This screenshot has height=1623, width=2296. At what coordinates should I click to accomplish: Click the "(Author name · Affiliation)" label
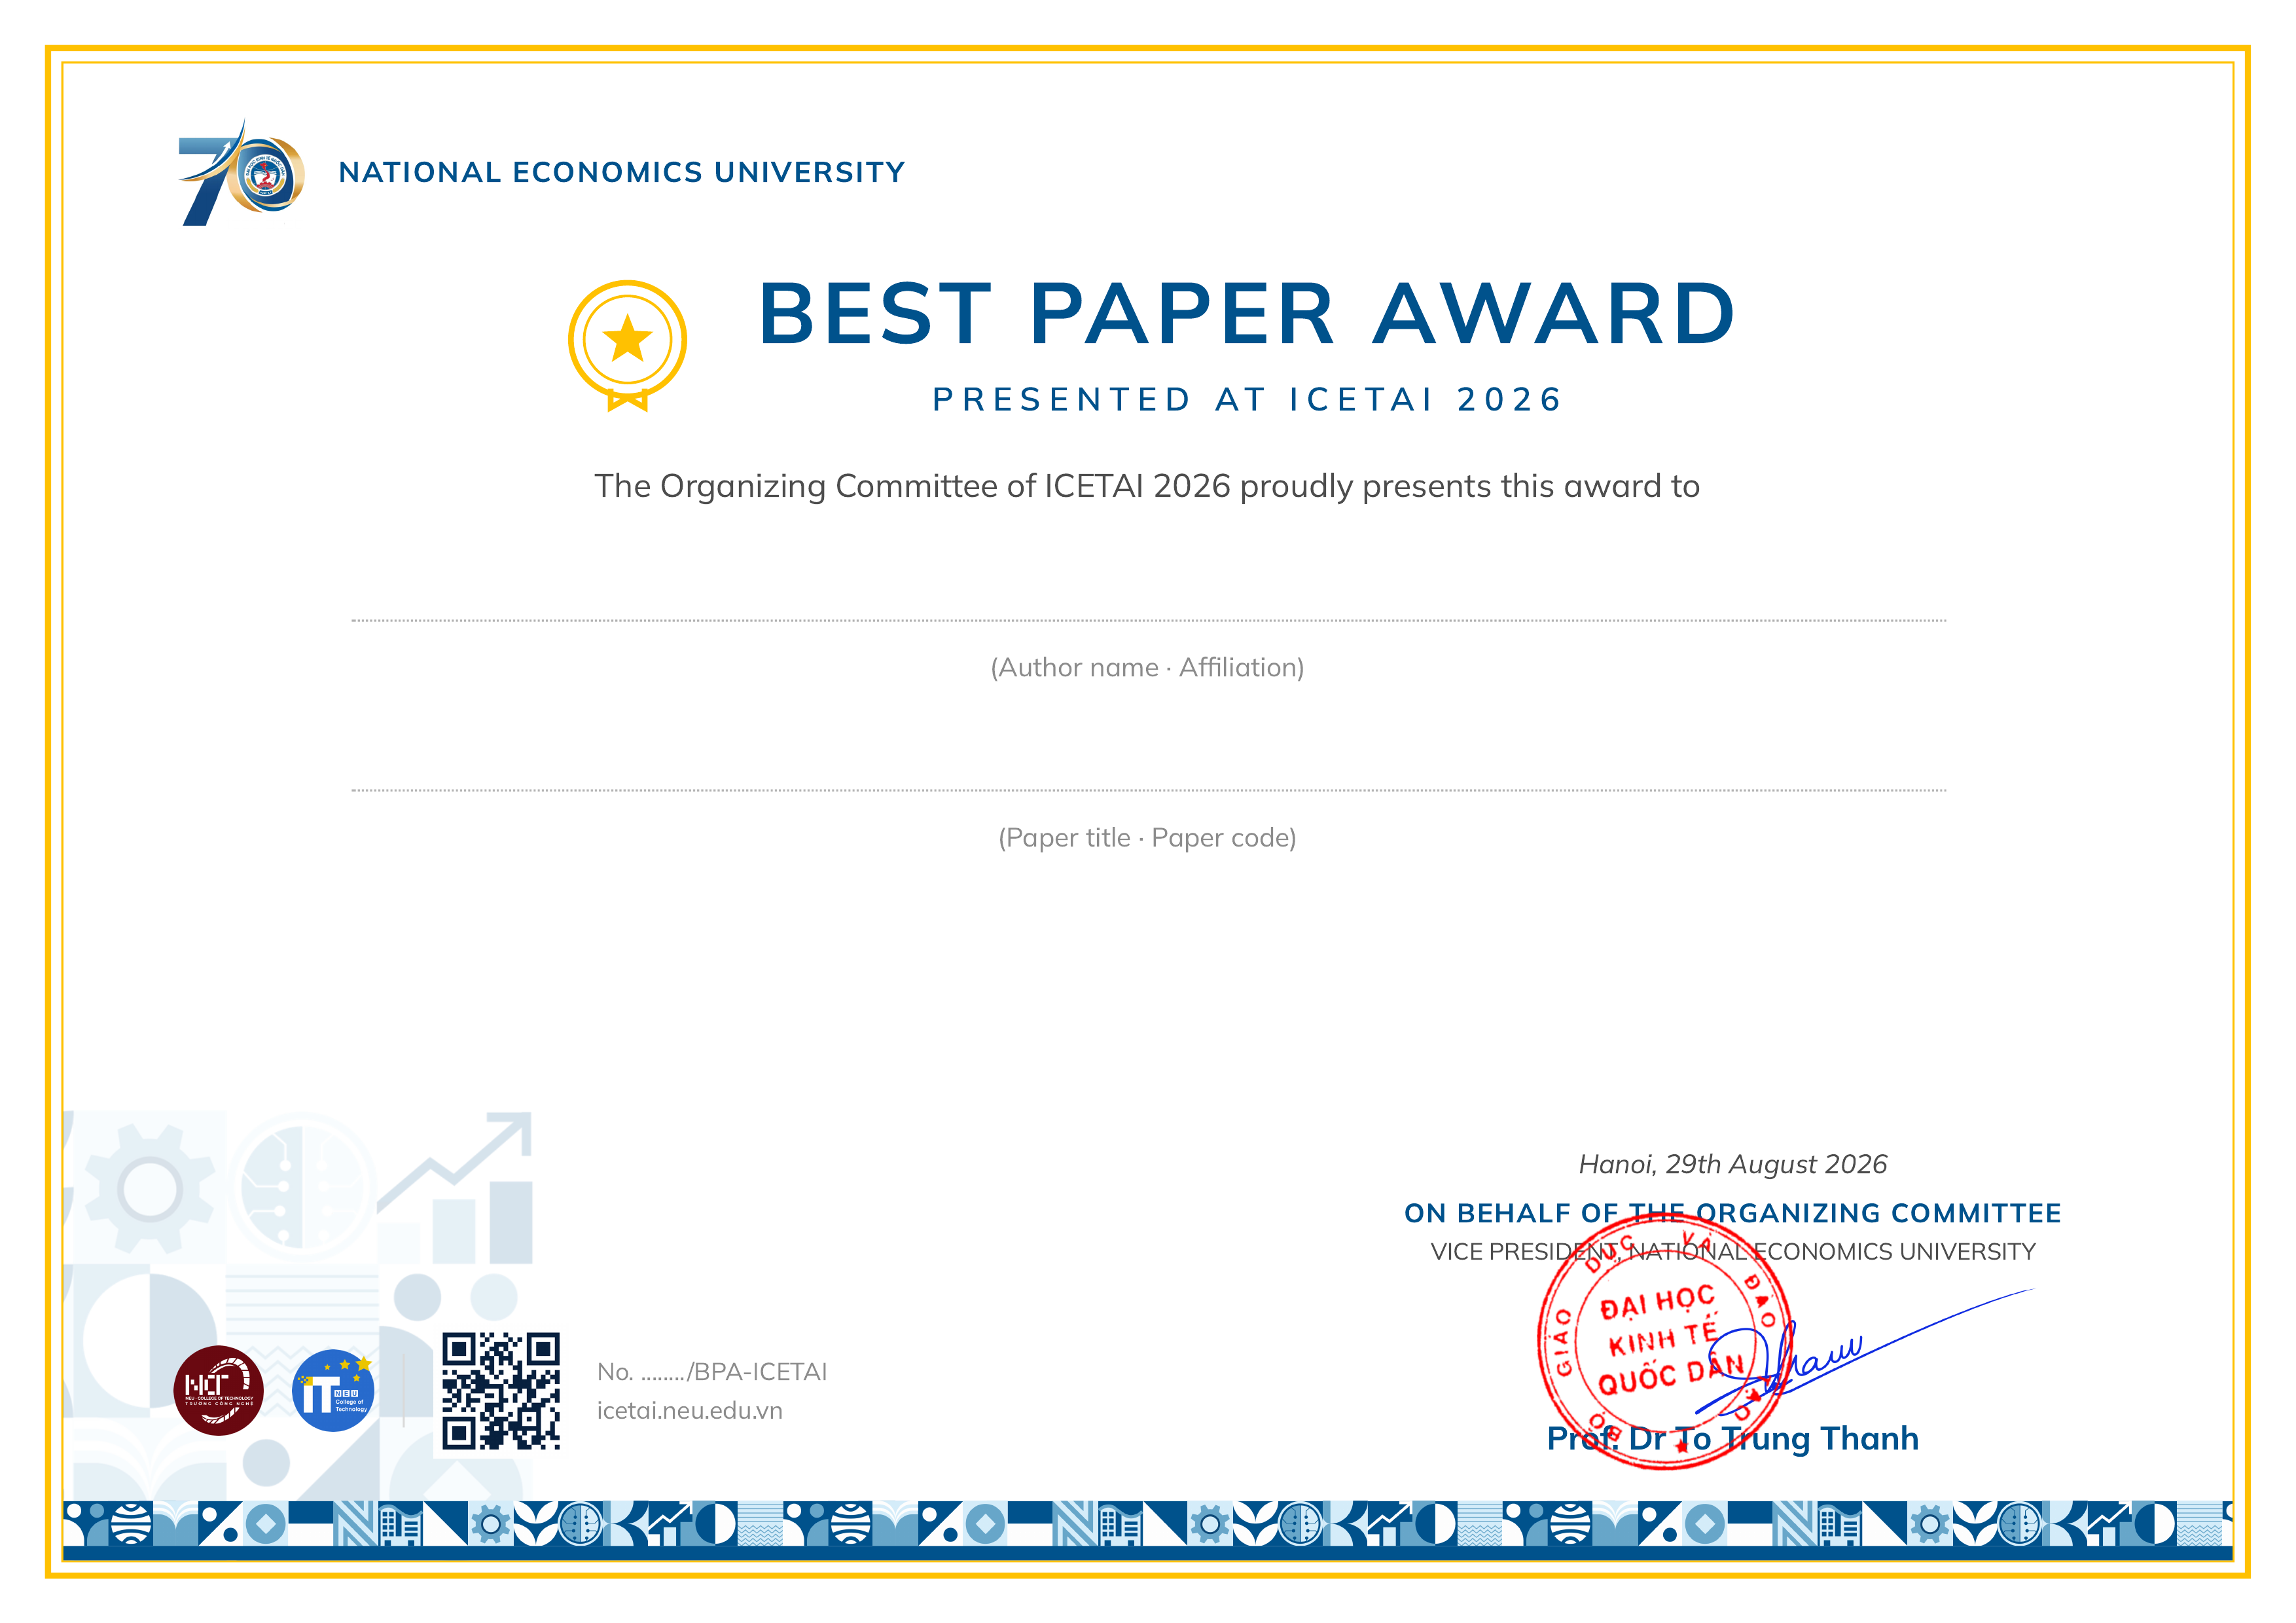(x=1147, y=667)
